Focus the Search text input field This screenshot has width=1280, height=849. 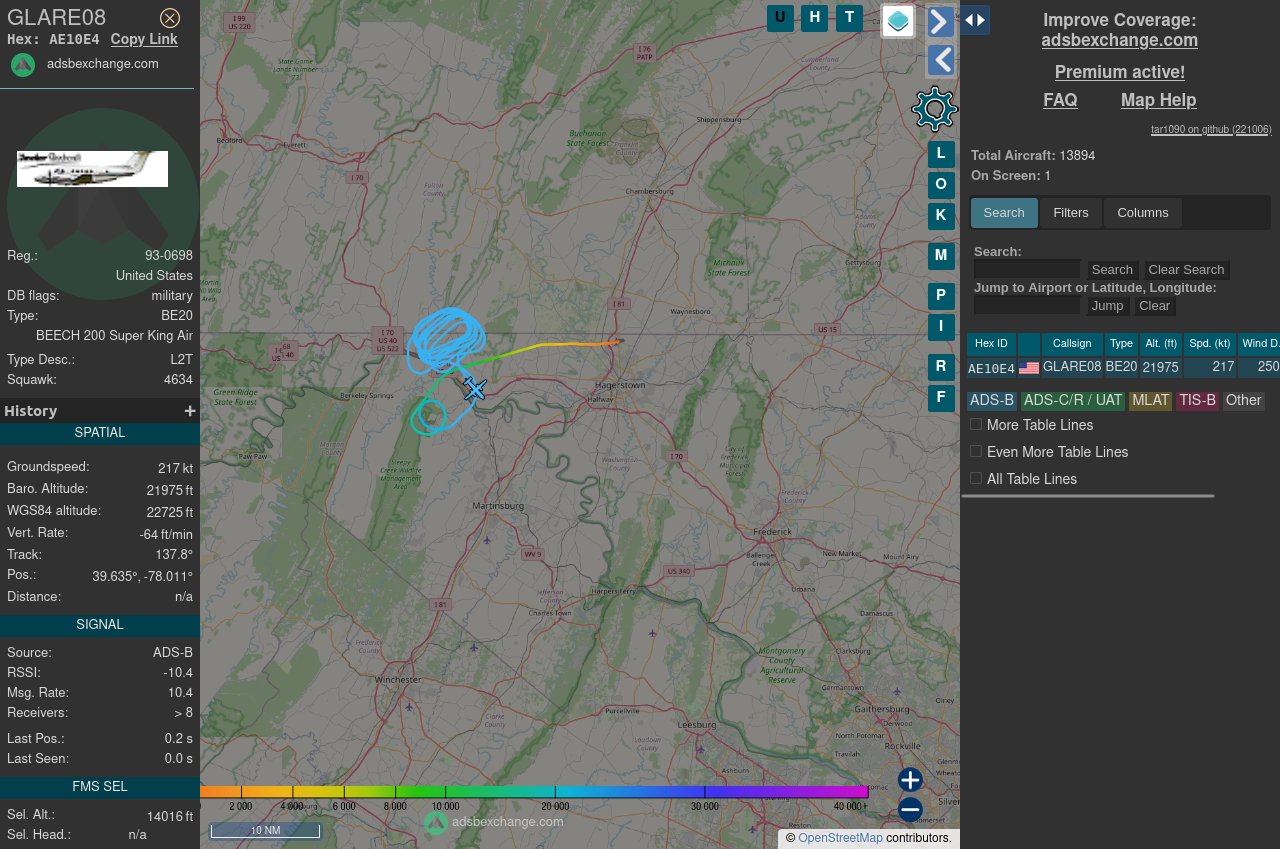tap(1027, 269)
